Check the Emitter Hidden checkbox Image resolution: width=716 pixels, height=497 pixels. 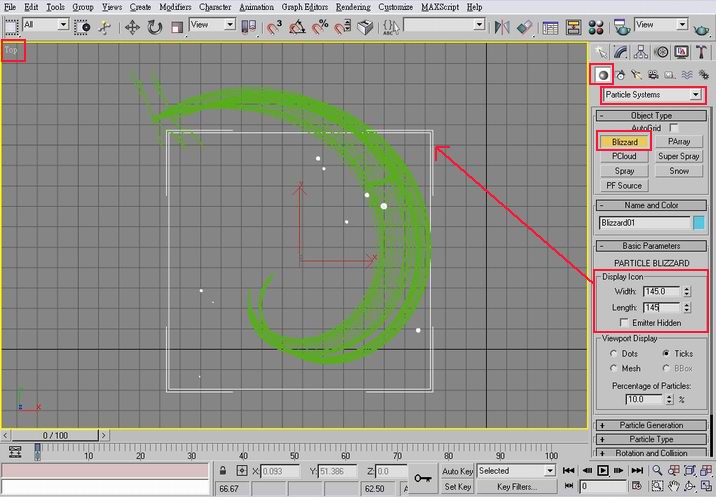pos(624,323)
